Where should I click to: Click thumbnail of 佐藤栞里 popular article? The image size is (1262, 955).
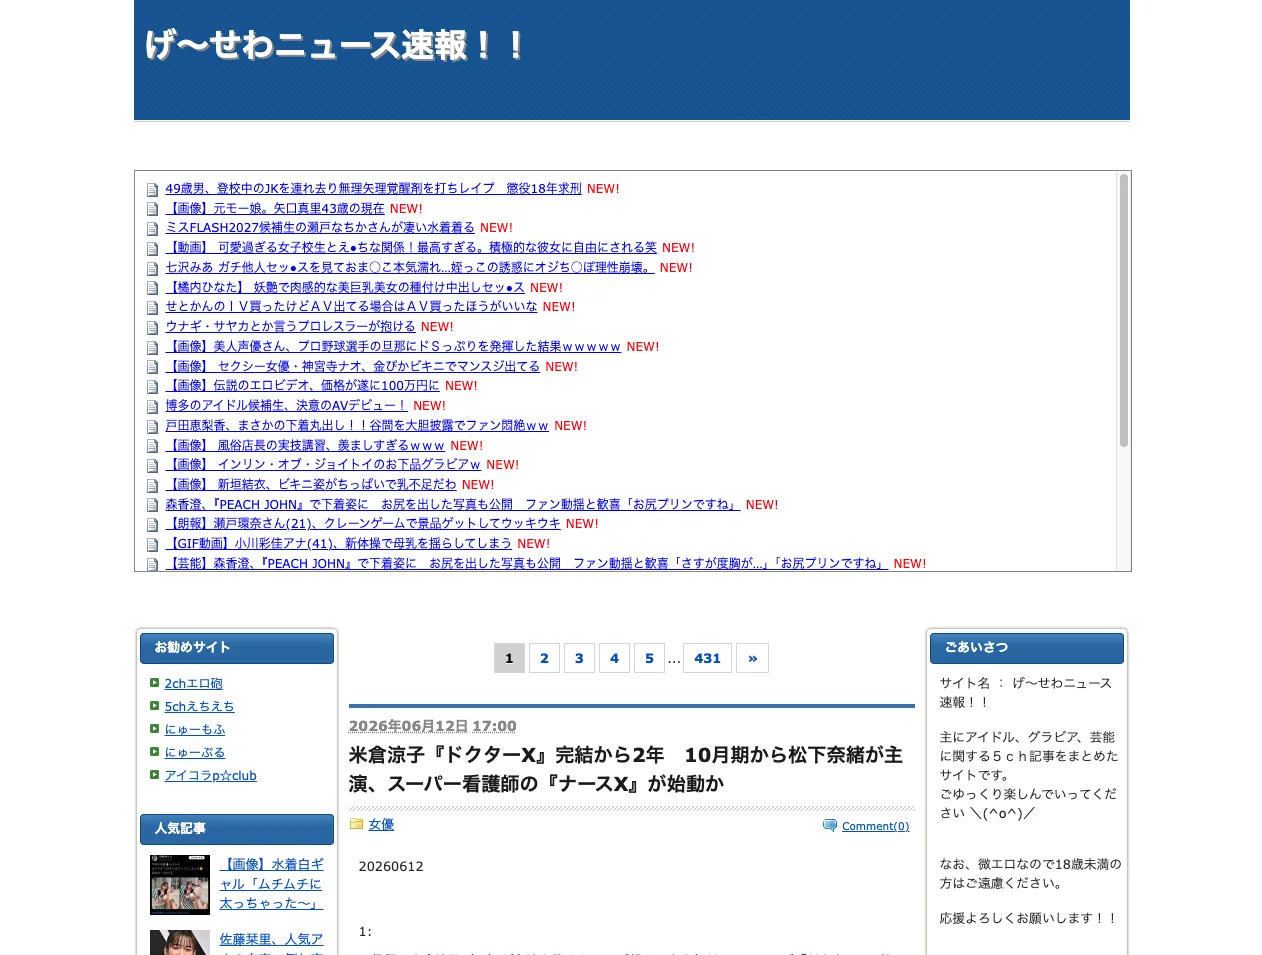coord(180,943)
